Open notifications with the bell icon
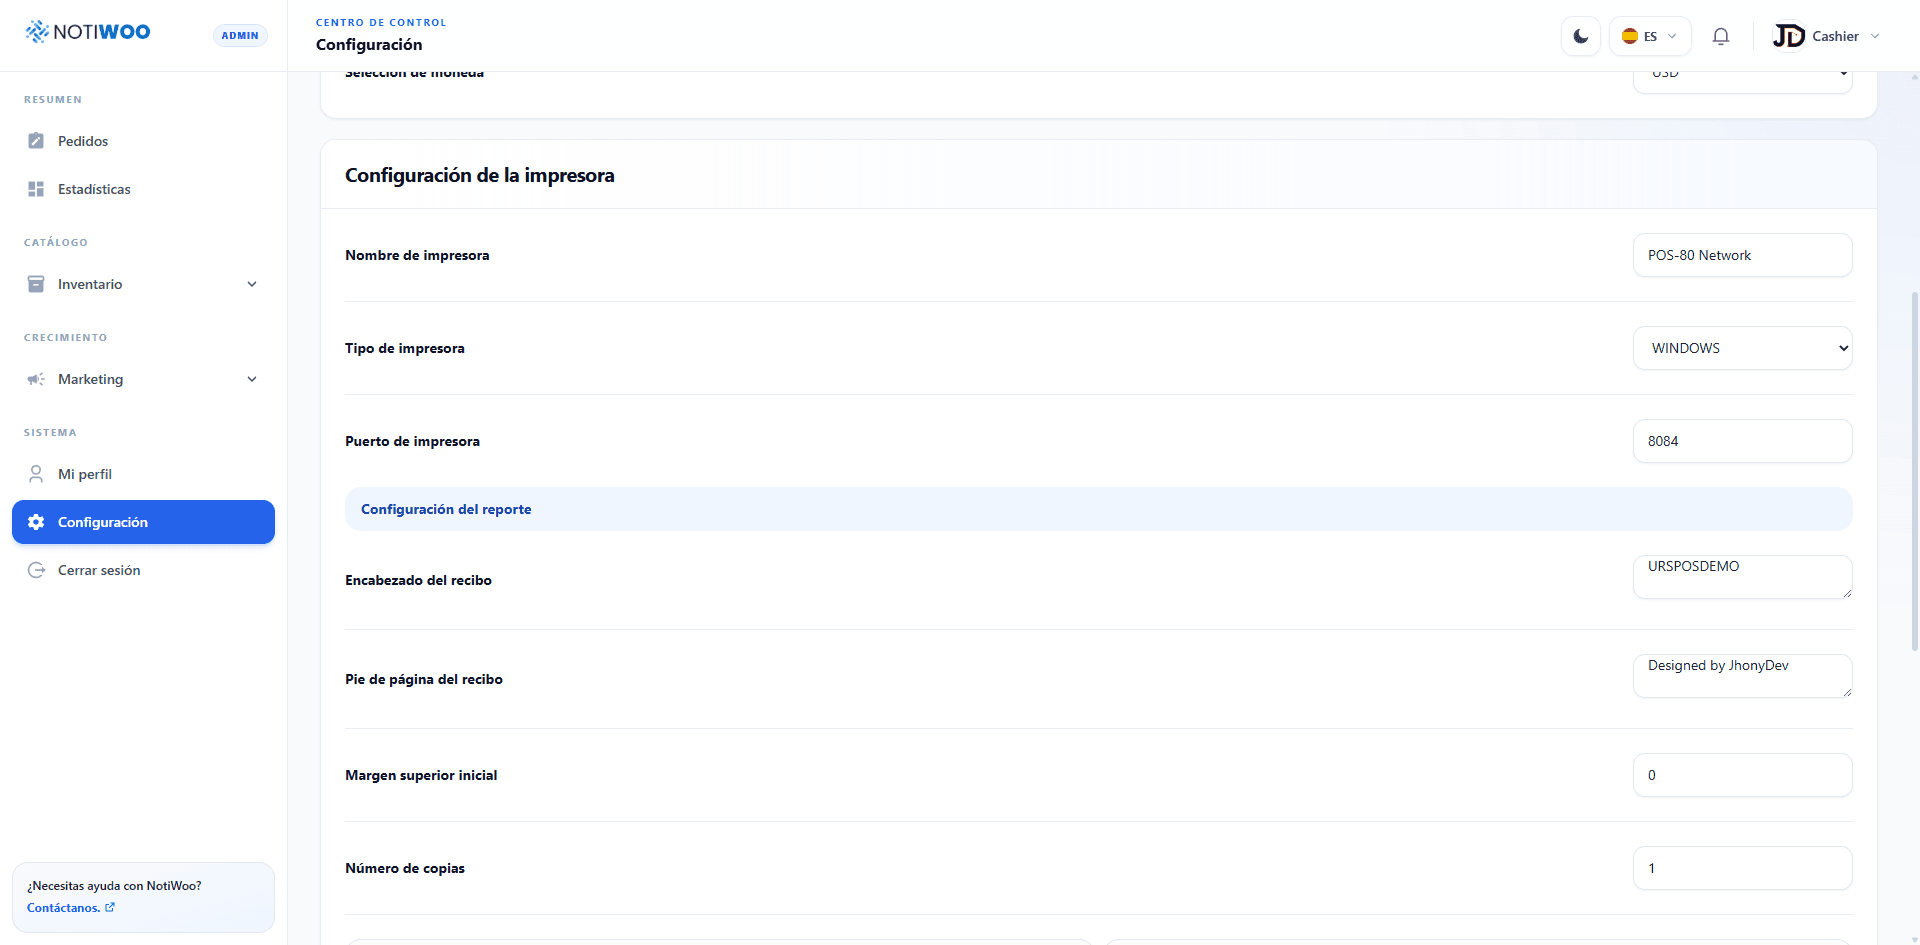This screenshot has width=1920, height=945. click(1721, 36)
